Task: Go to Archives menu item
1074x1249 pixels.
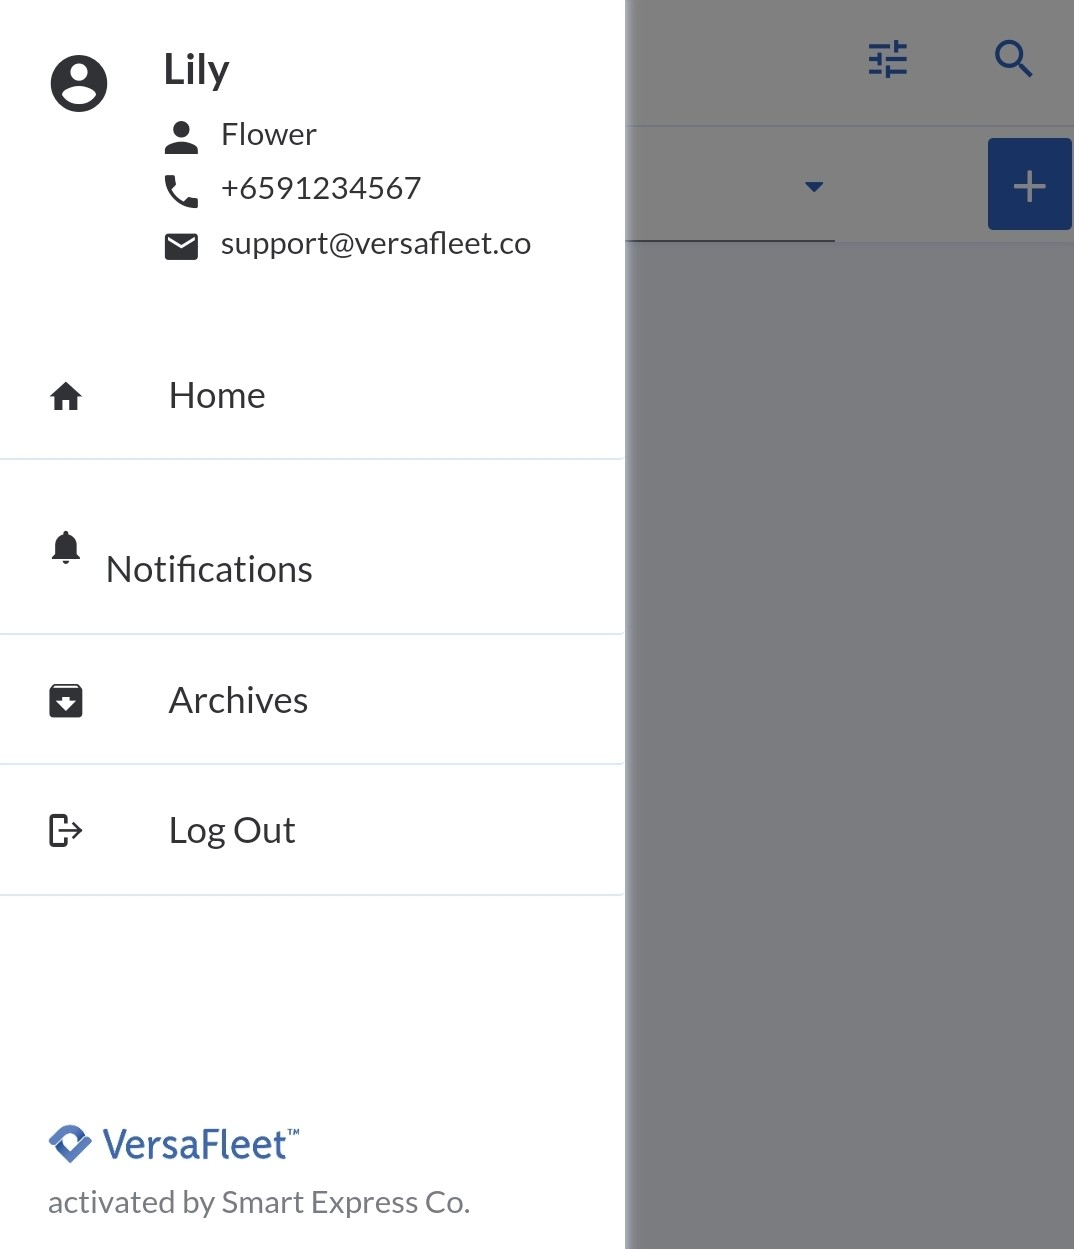Action: (238, 701)
